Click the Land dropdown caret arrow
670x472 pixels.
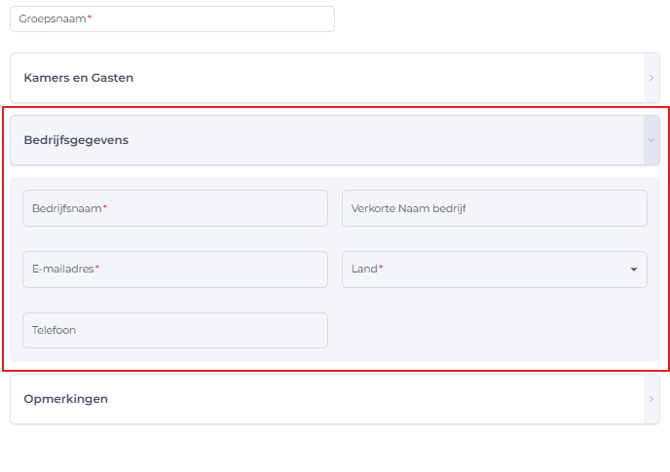633,270
